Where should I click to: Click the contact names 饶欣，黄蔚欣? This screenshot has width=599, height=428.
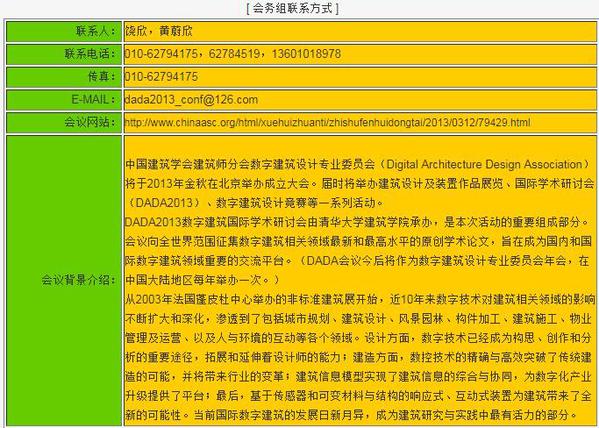(x=159, y=31)
